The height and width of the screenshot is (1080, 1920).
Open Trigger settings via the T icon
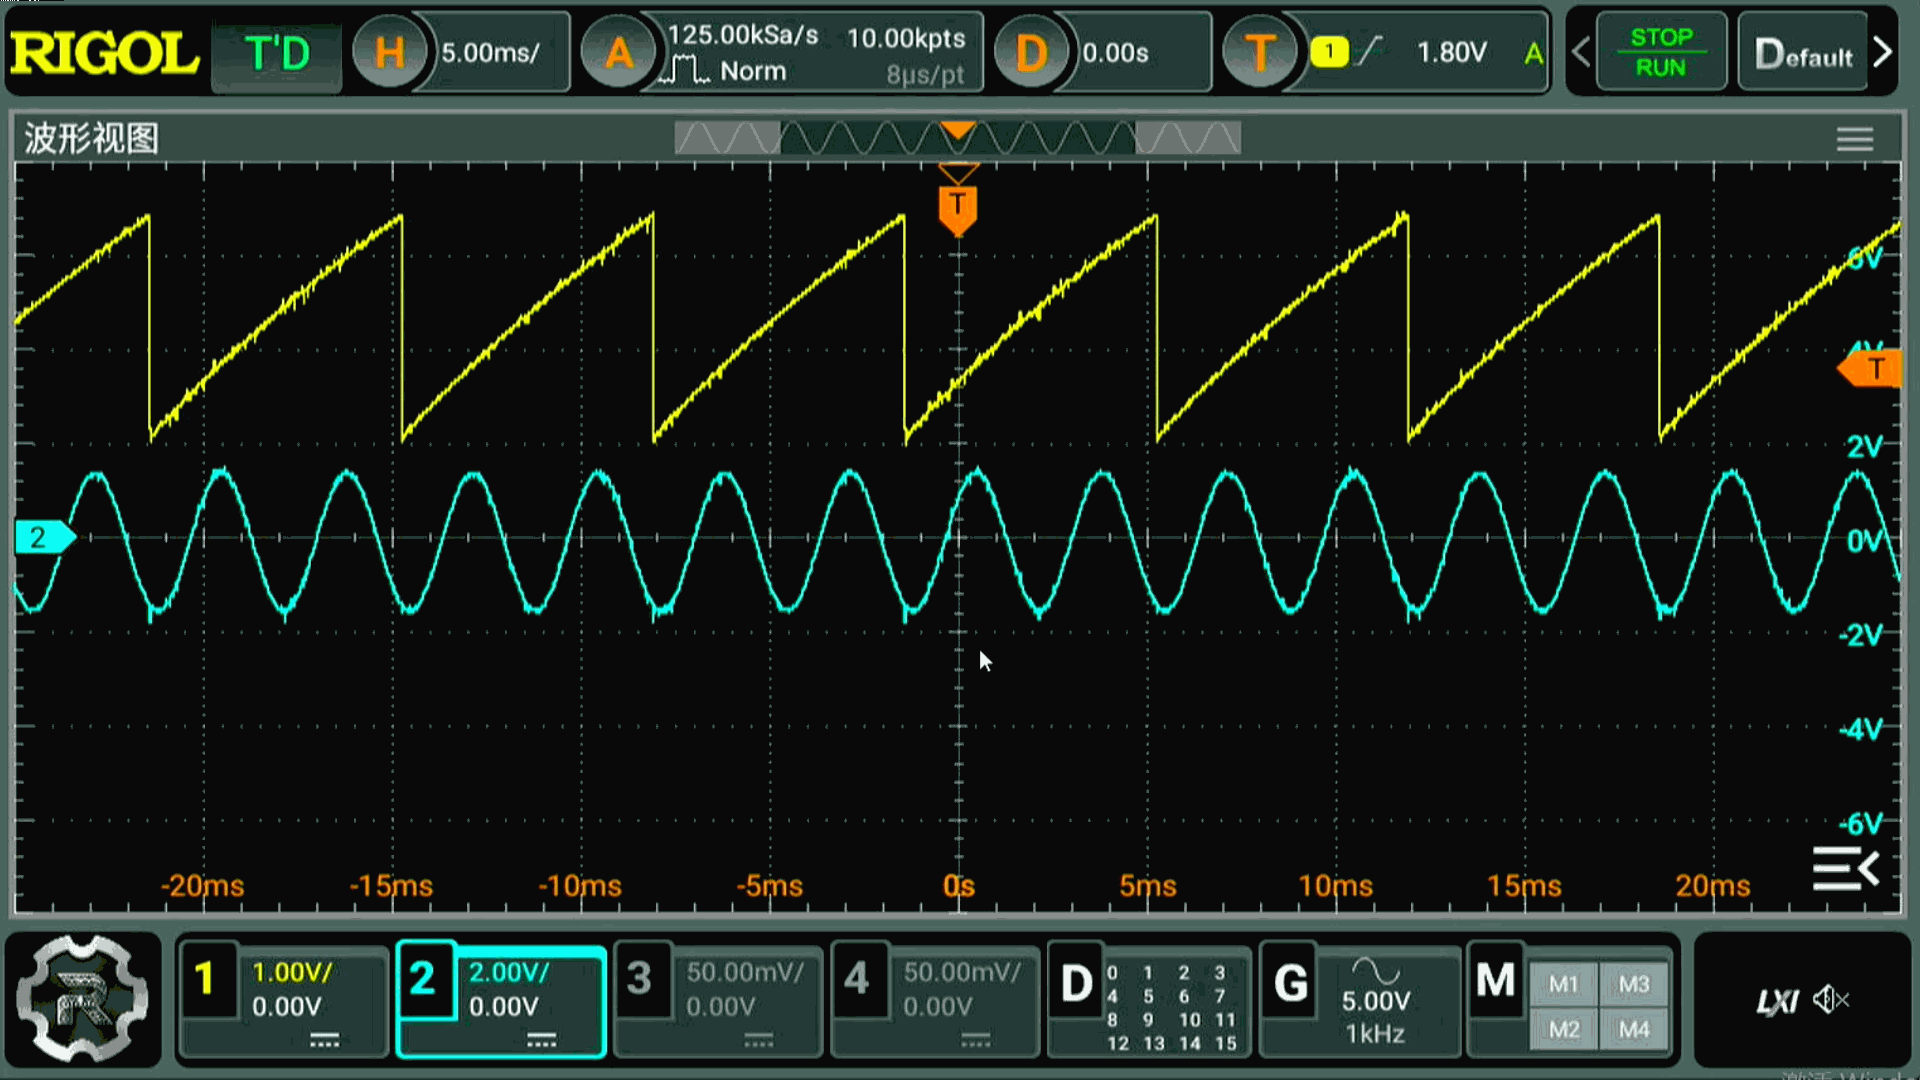click(1259, 52)
